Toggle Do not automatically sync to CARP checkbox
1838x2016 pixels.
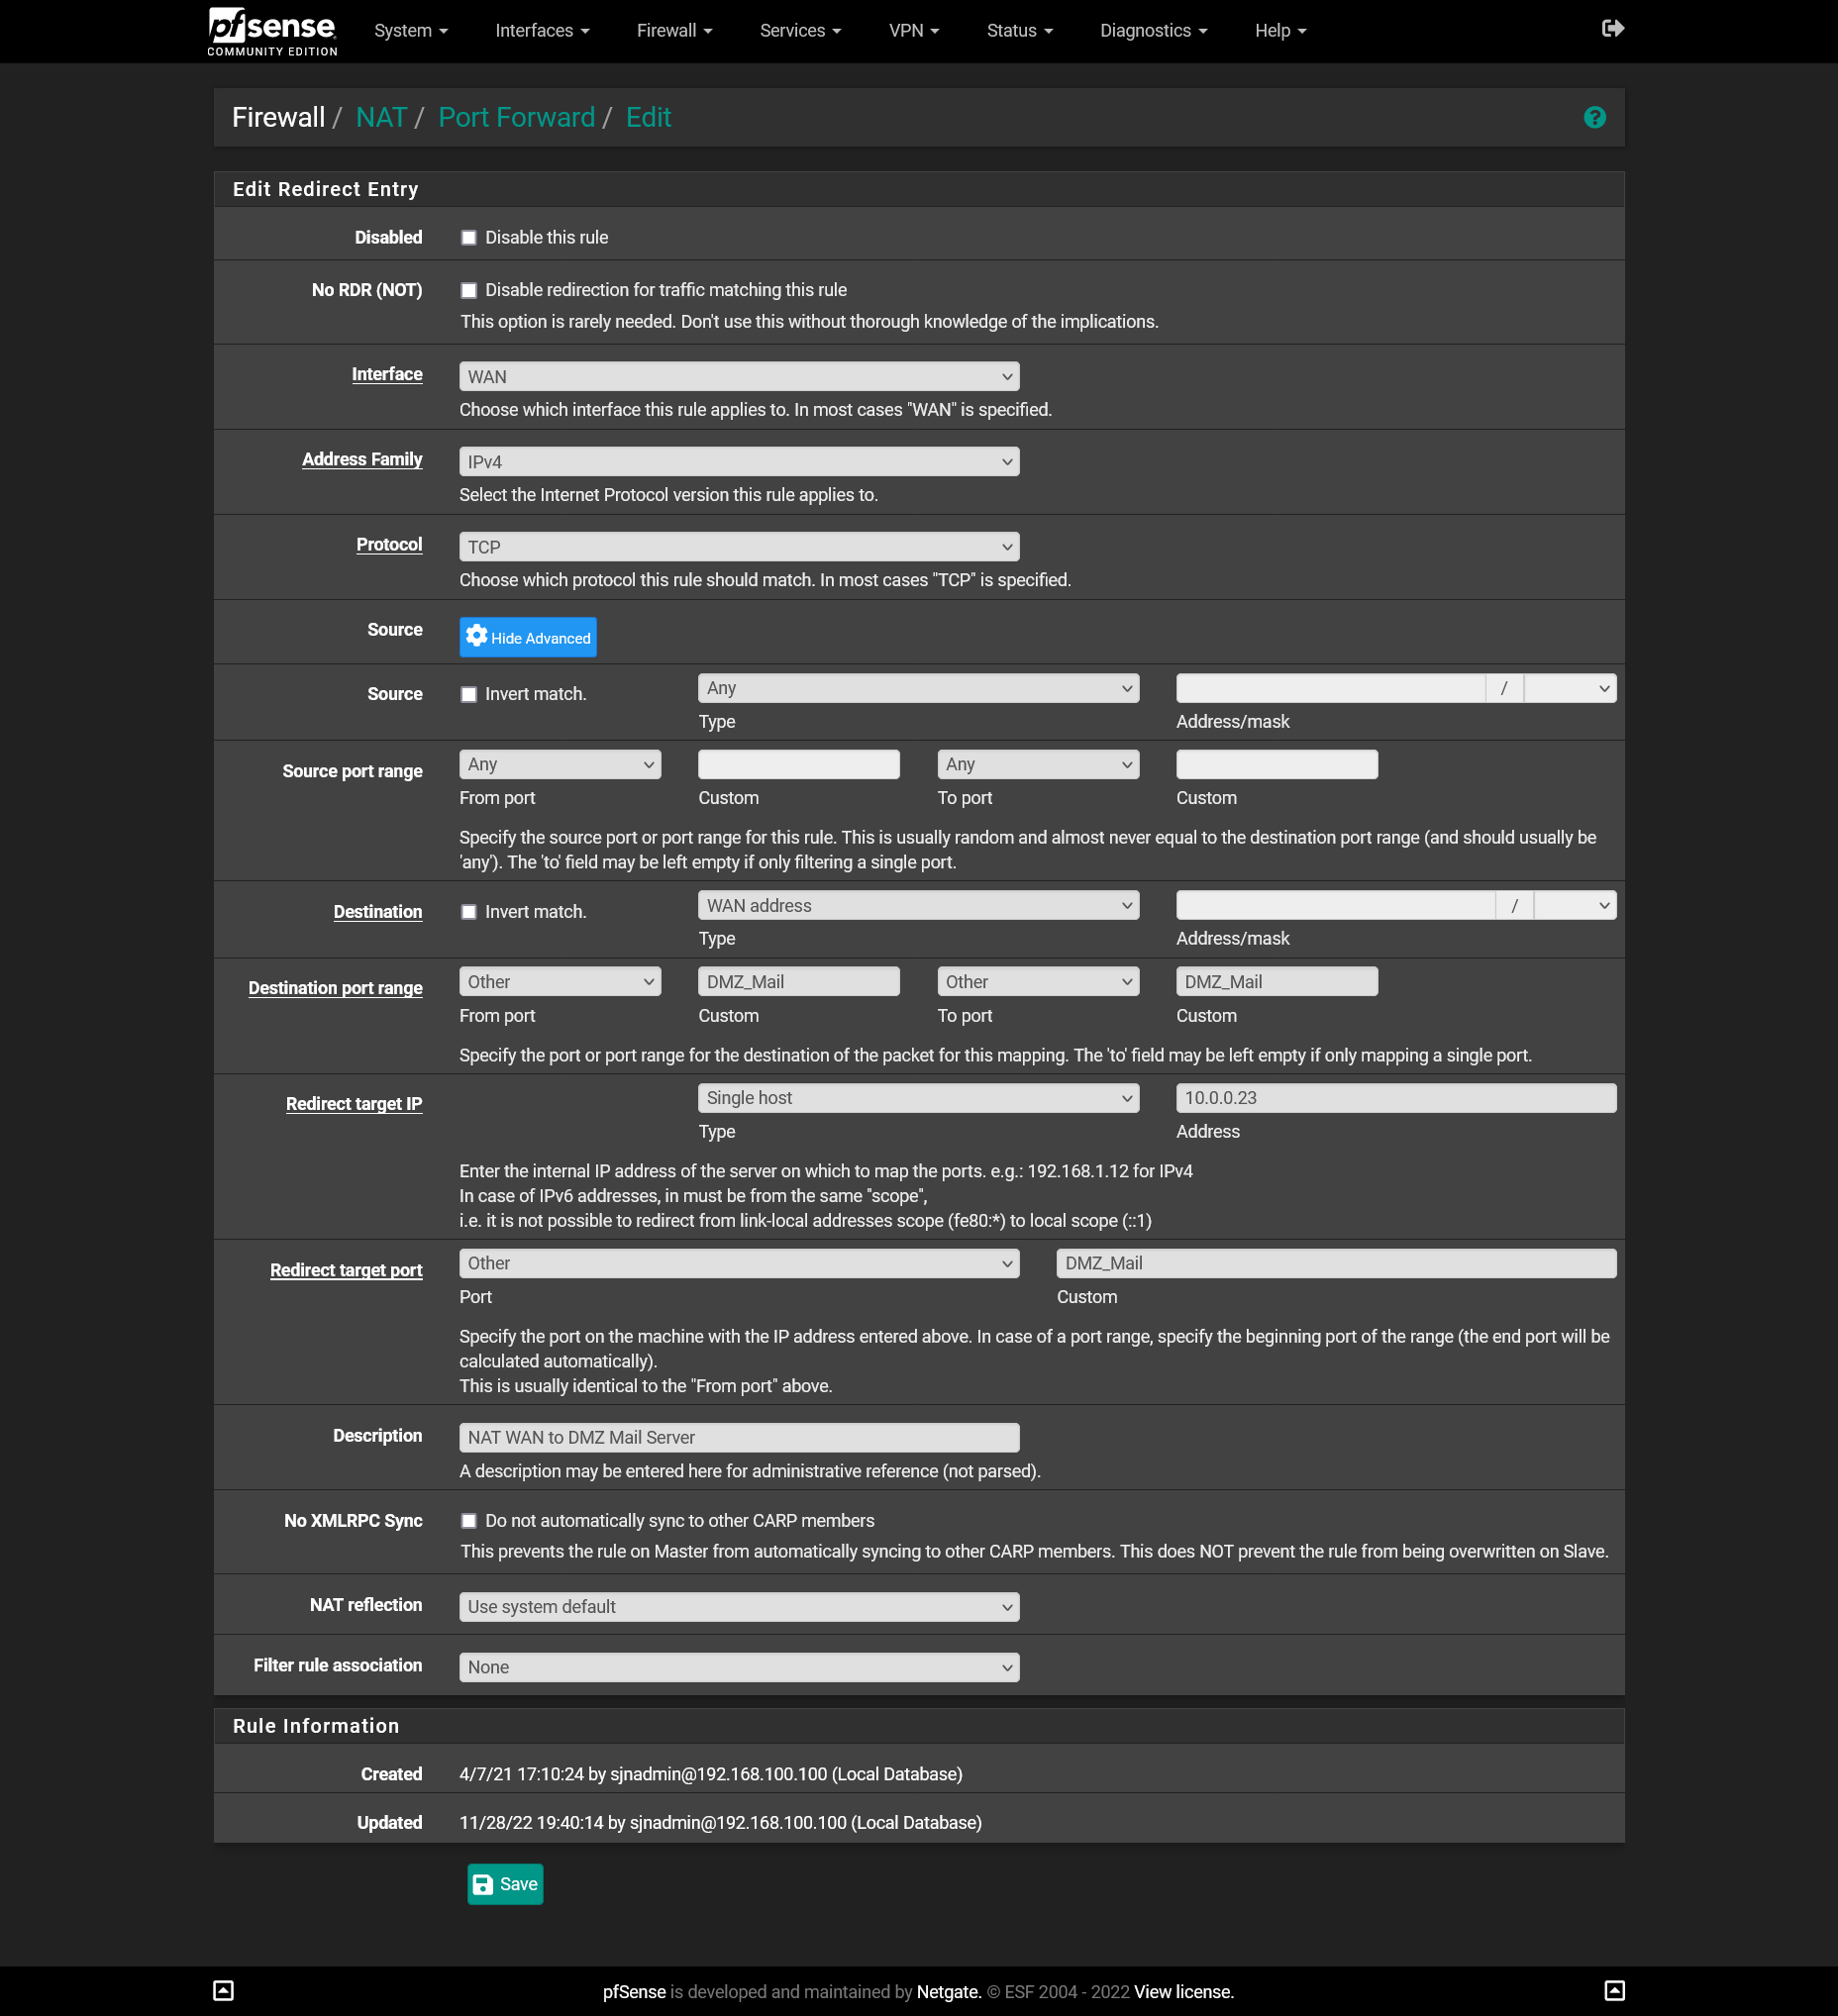point(468,1521)
